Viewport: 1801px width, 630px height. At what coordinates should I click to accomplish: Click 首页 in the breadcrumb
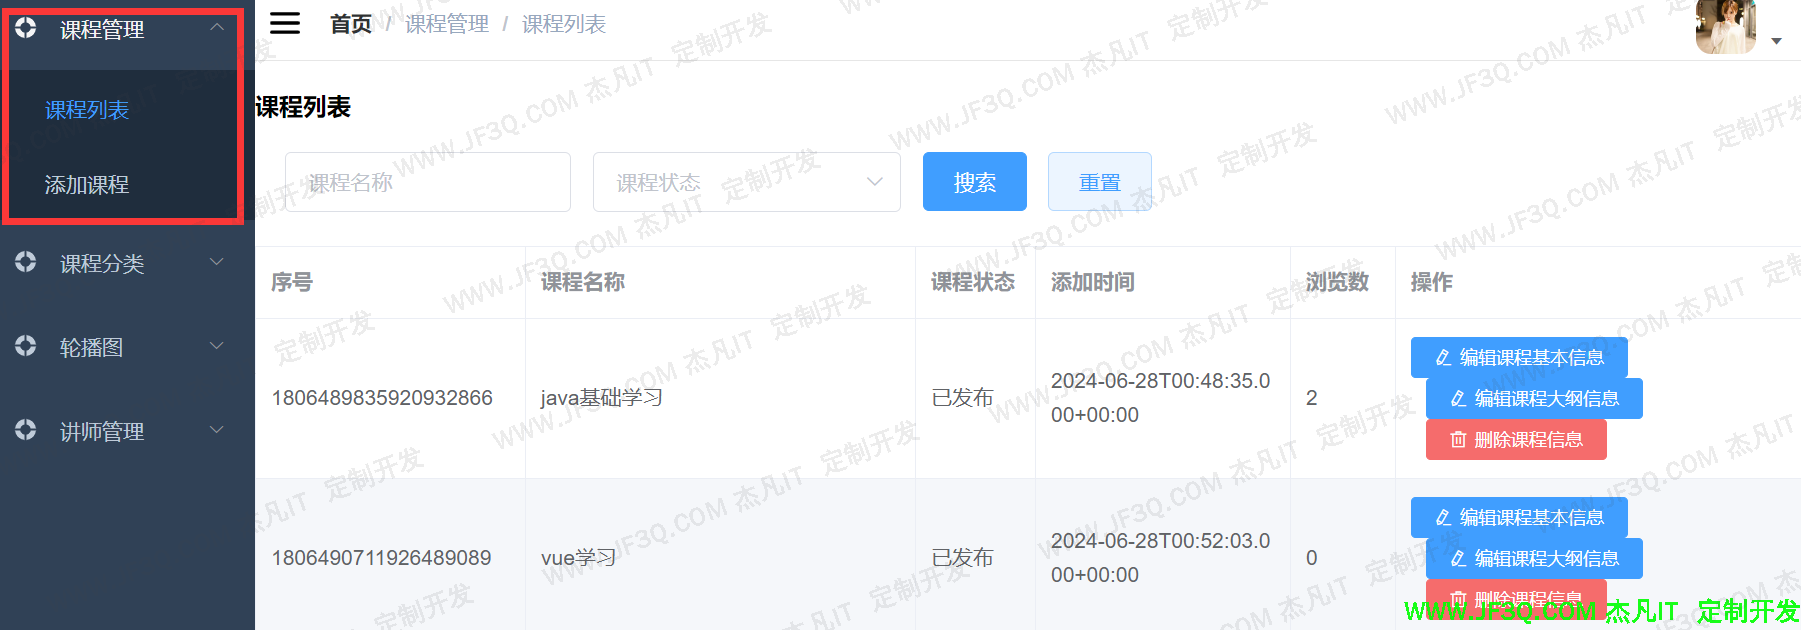[x=351, y=24]
